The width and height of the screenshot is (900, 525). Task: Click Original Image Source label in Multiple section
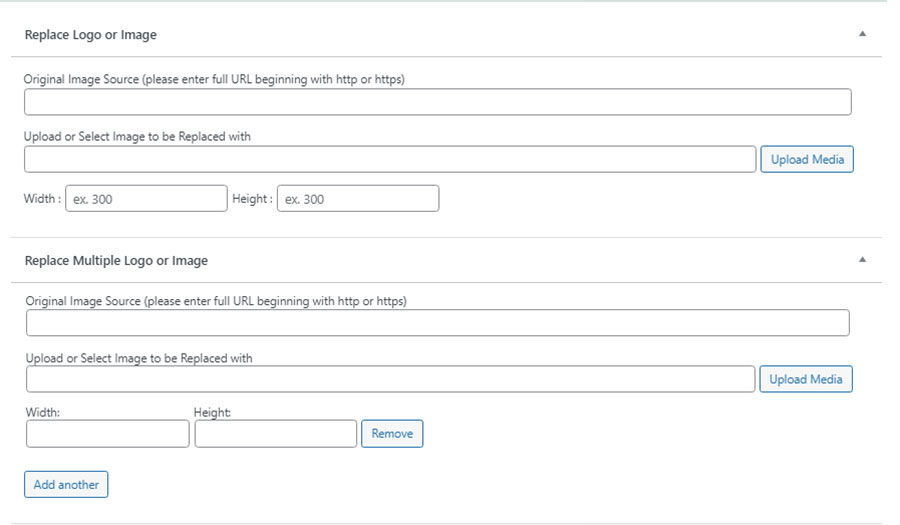[216, 301]
